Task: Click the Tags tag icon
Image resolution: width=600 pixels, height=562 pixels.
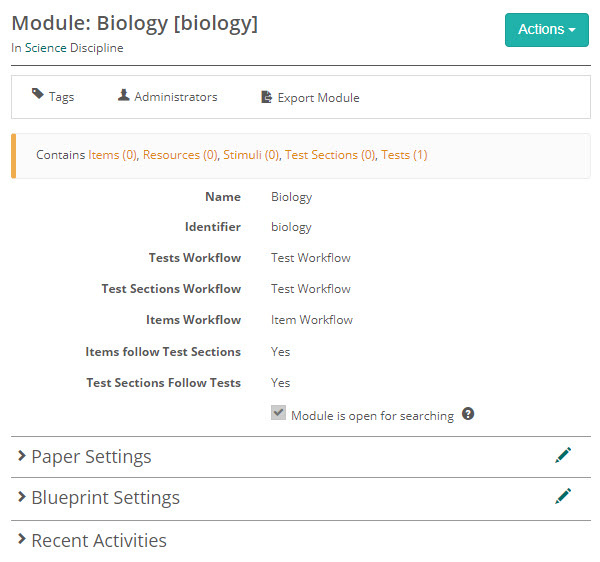Action: (37, 95)
